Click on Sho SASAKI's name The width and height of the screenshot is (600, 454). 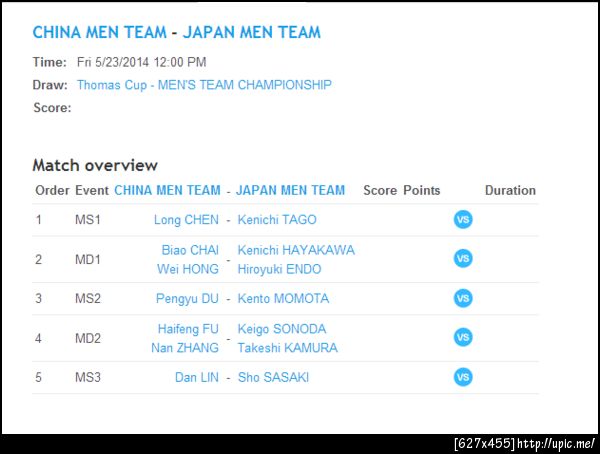[x=273, y=377]
